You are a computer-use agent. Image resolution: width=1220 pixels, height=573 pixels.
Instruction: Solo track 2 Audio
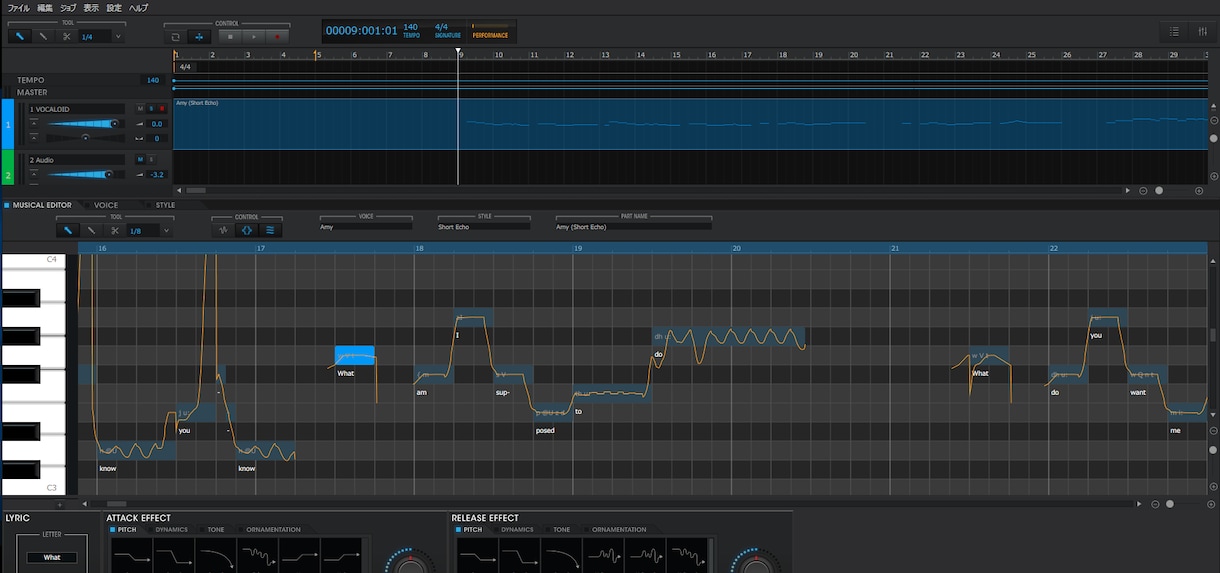(151, 159)
